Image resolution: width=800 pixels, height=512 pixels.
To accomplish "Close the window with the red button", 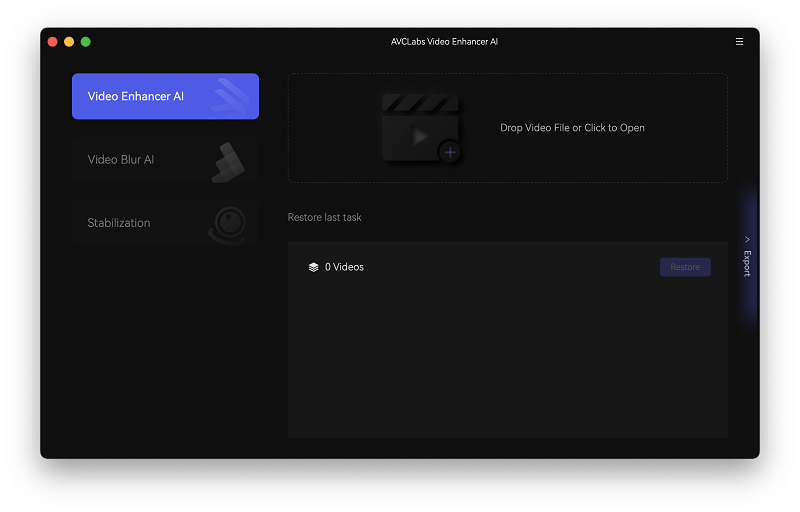I will 53,42.
